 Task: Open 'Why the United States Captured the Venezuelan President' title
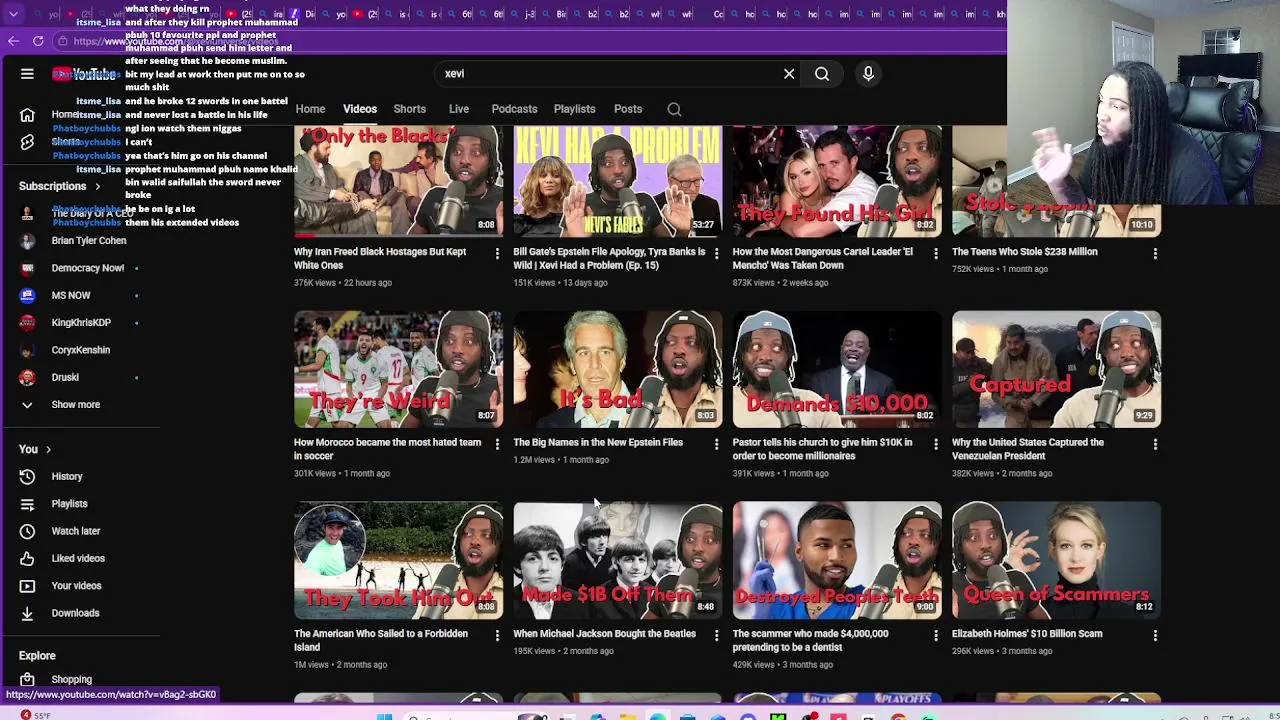1028,449
